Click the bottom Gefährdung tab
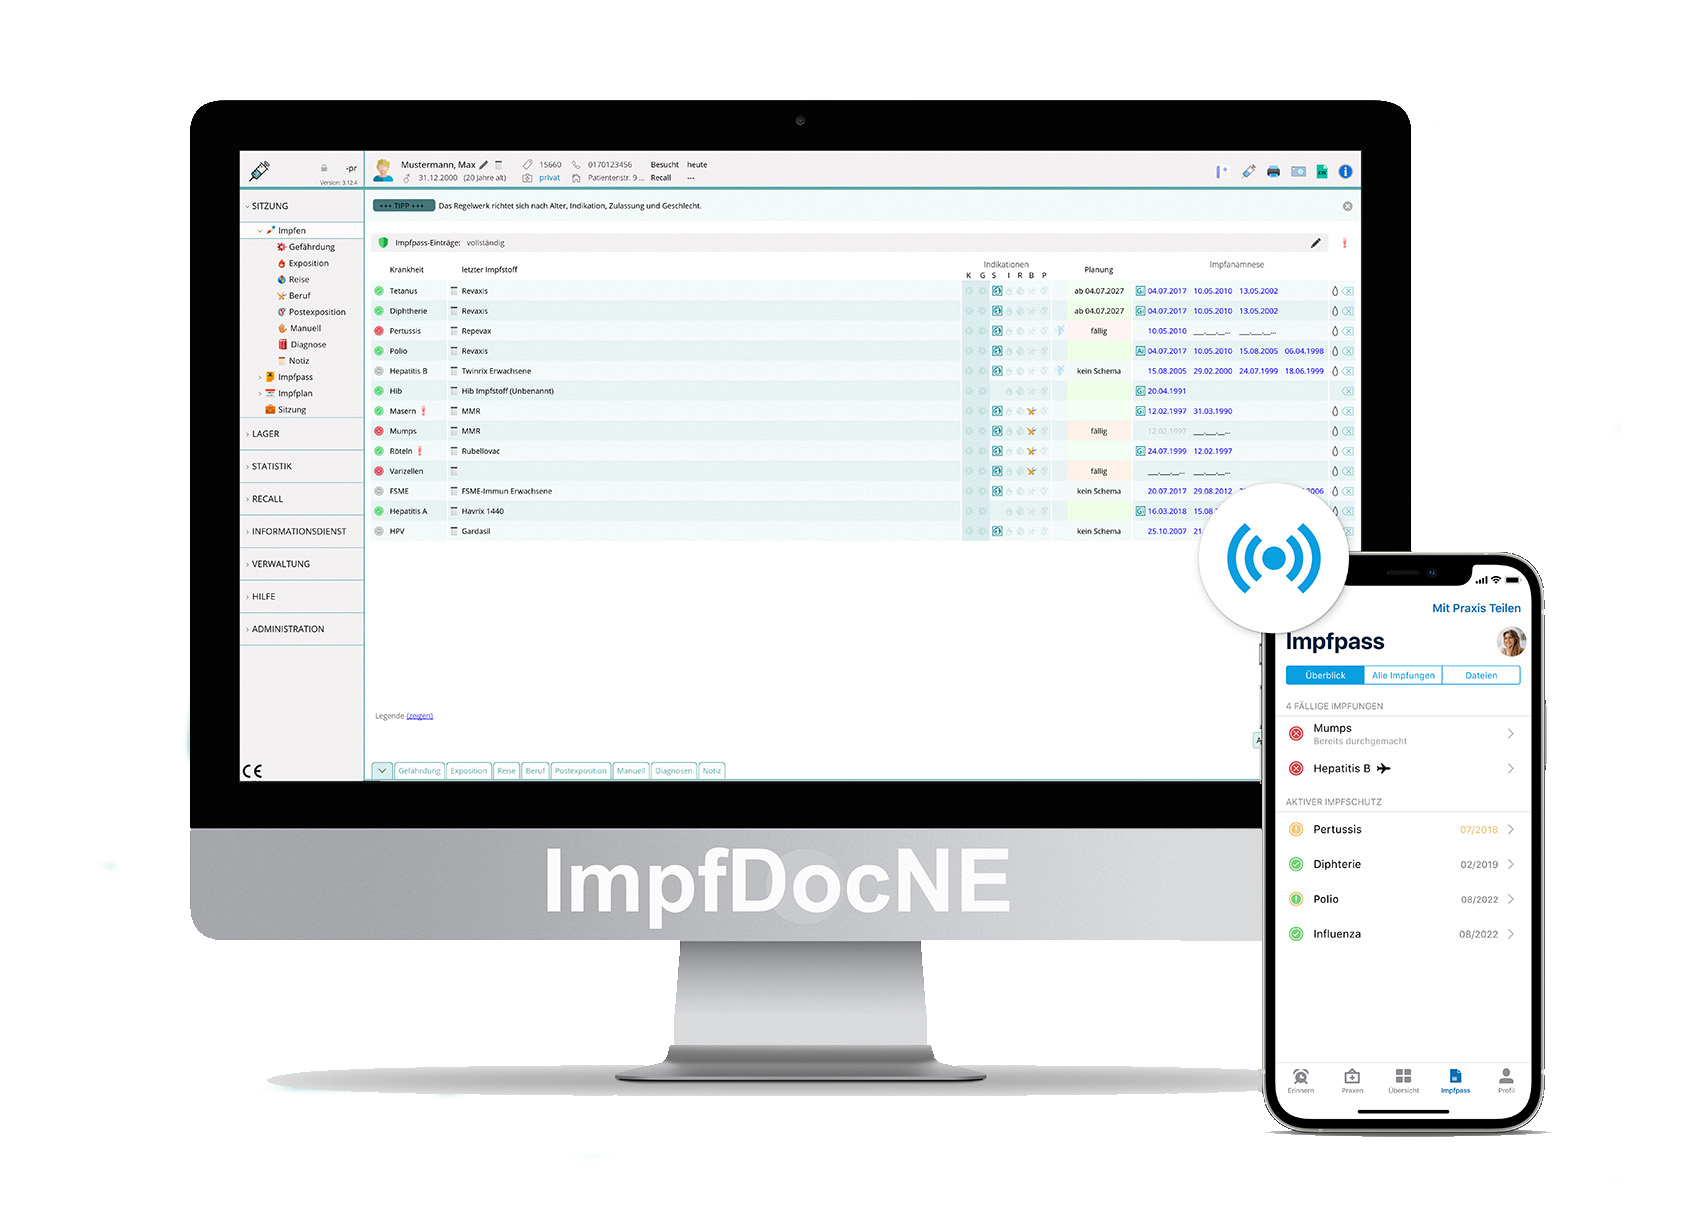Image resolution: width=1701 pixels, height=1221 pixels. [419, 771]
